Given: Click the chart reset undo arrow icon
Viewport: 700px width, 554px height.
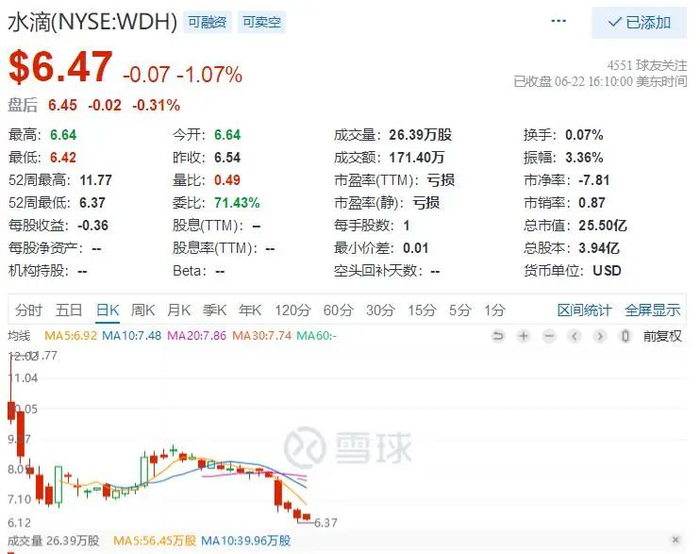Looking at the screenshot, I should coord(498,336).
